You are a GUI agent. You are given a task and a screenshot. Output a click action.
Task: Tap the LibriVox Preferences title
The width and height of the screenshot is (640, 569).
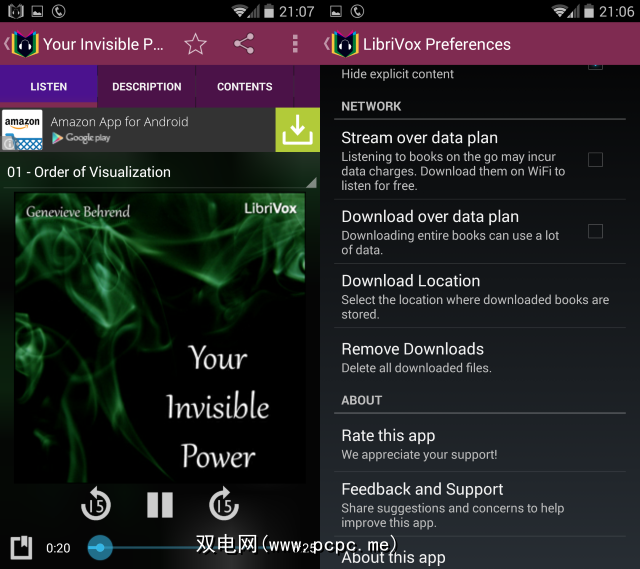(x=437, y=44)
